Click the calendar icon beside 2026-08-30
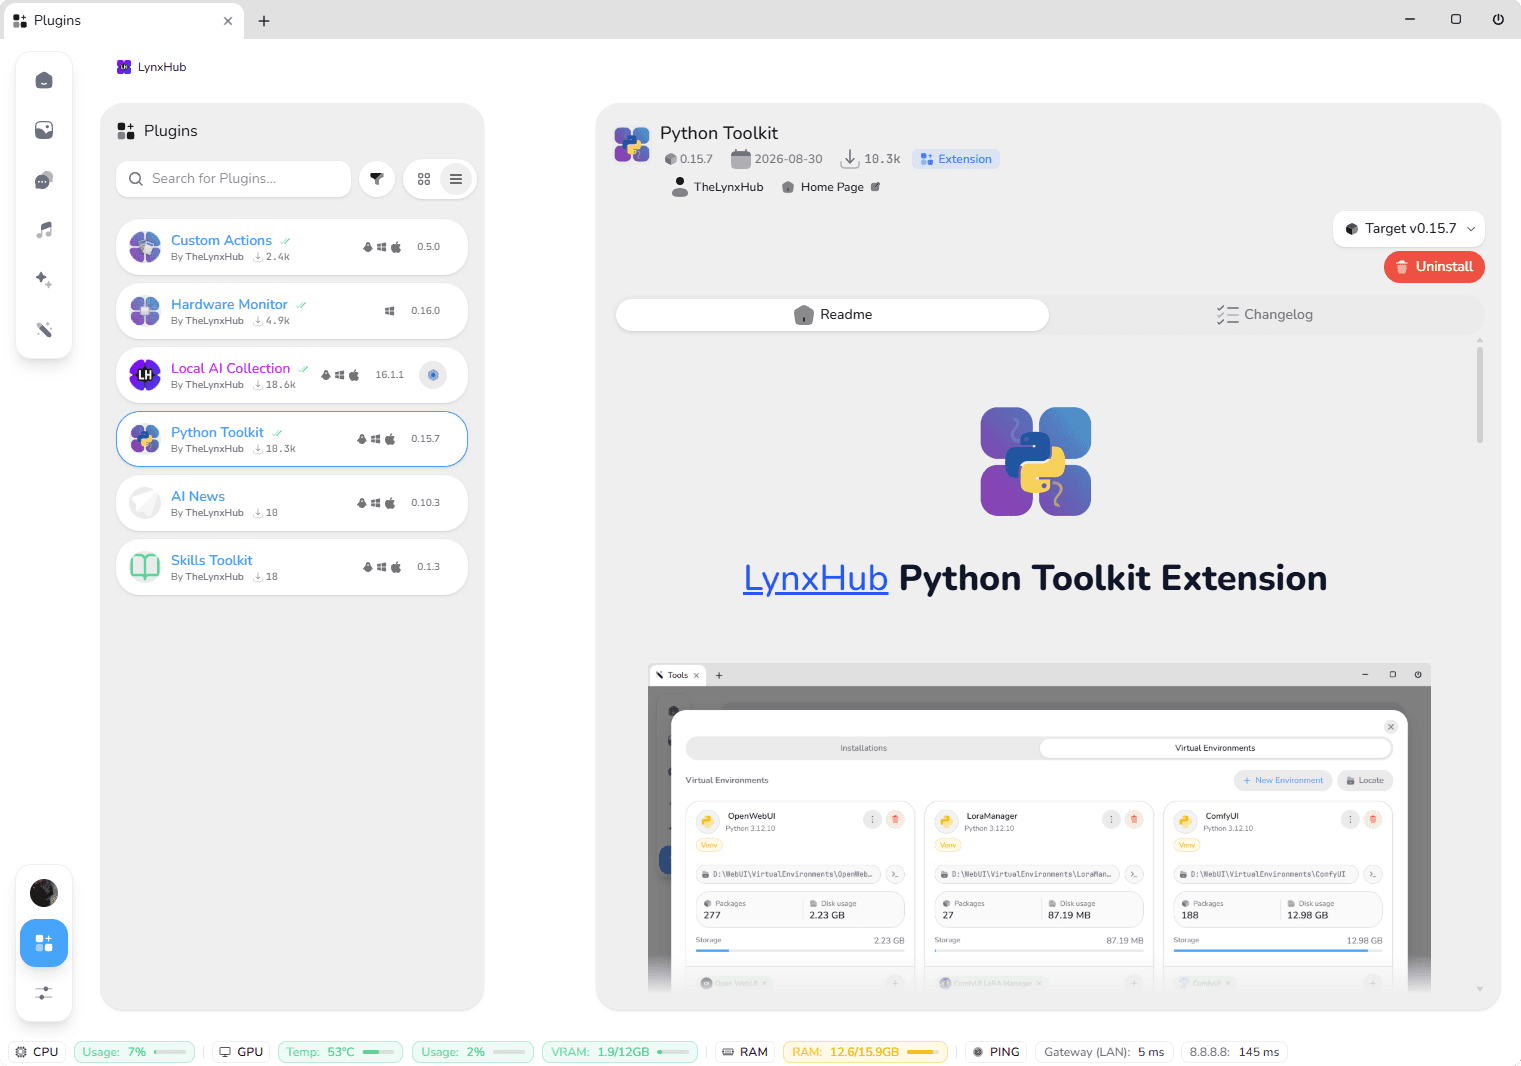The height and width of the screenshot is (1066, 1521). pyautogui.click(x=741, y=159)
